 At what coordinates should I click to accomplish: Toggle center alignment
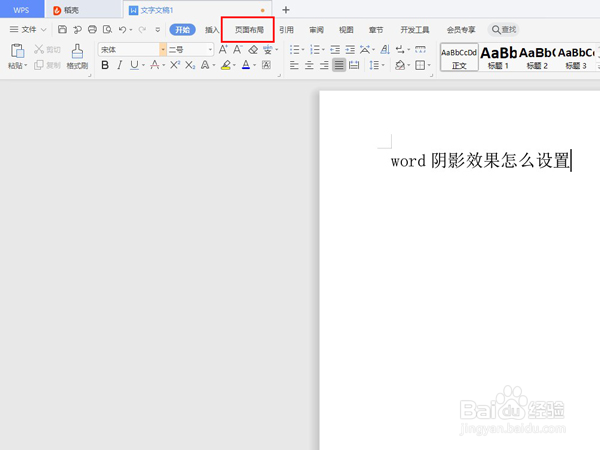[x=309, y=65]
